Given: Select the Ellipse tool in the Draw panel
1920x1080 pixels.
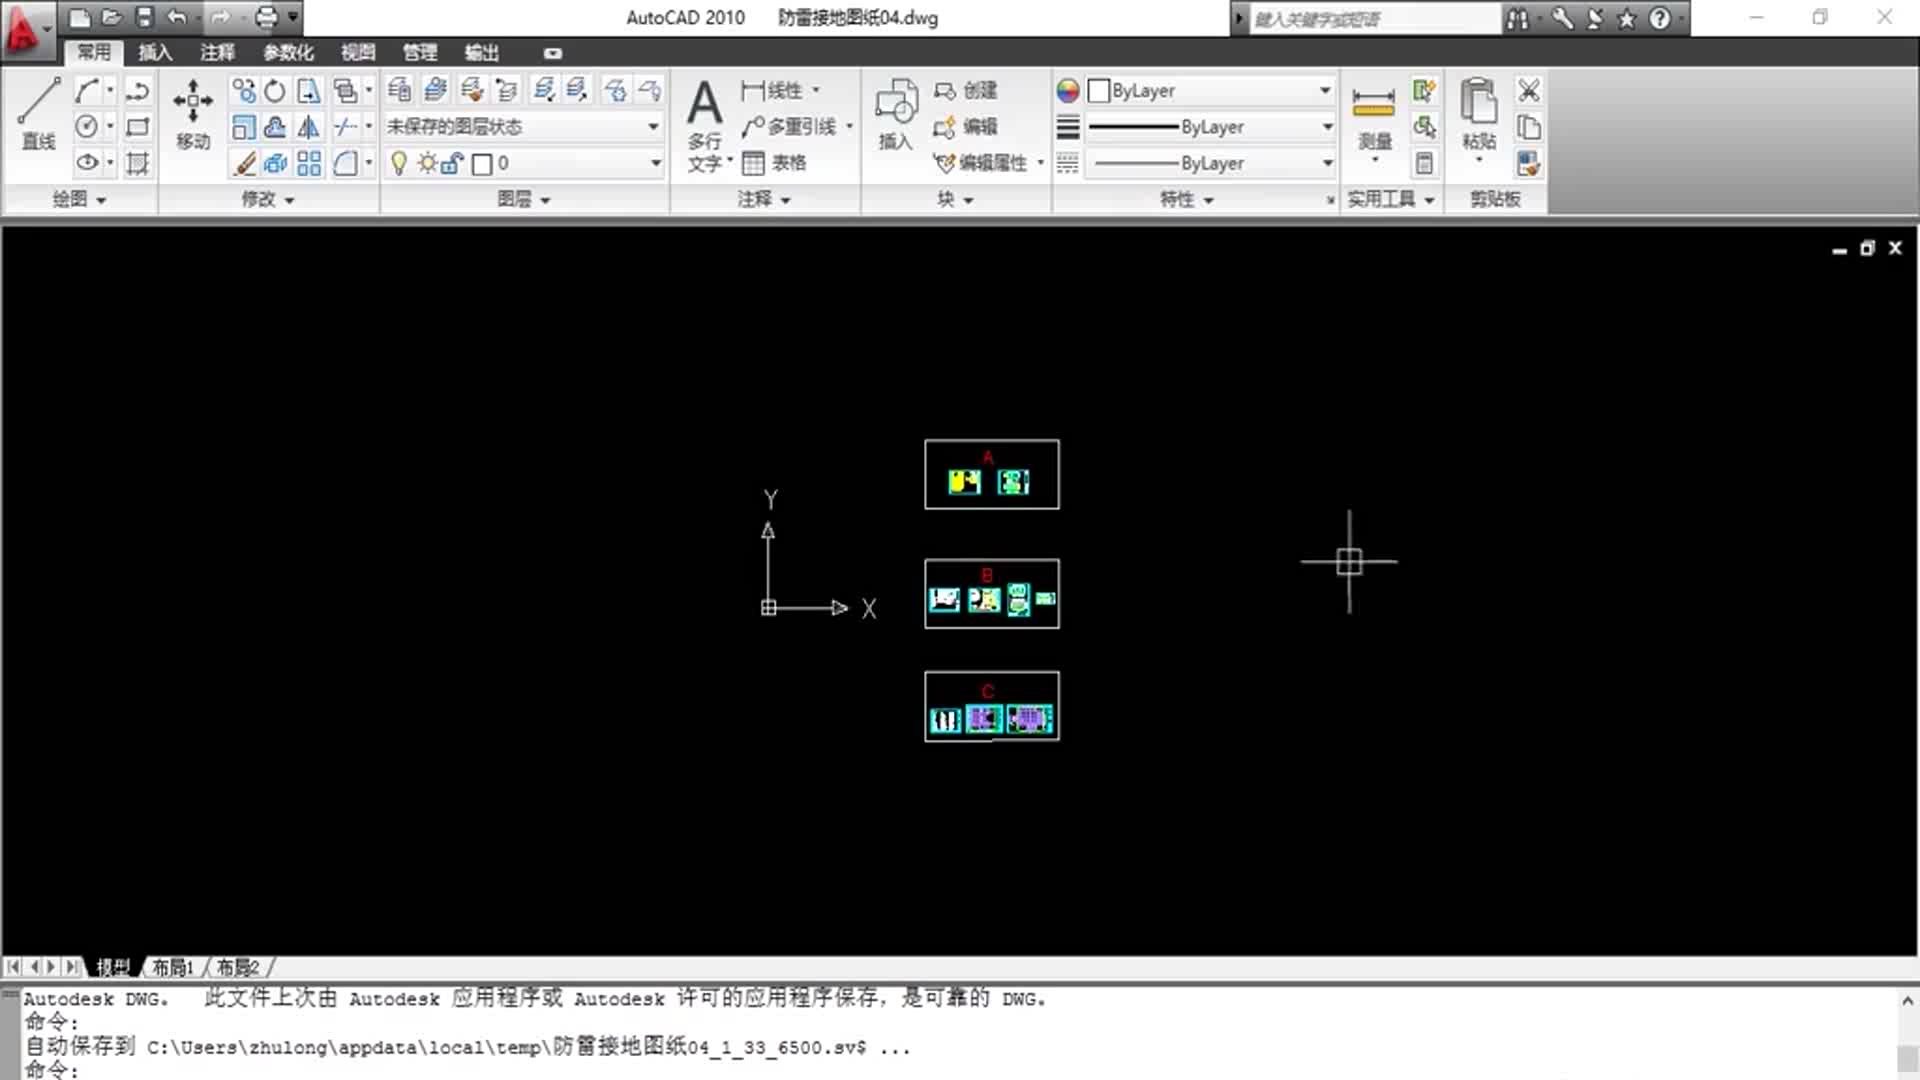Looking at the screenshot, I should click(88, 162).
